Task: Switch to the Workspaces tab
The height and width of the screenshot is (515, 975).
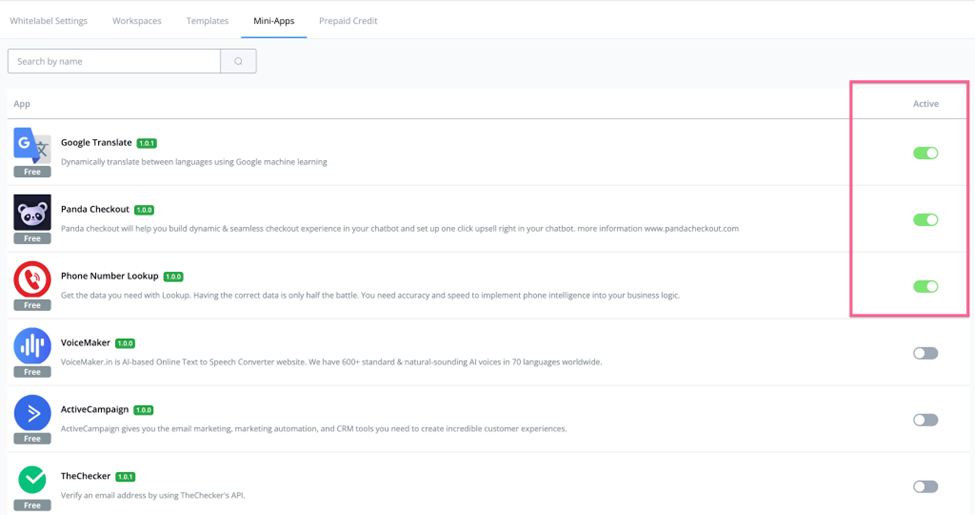Action: [x=137, y=21]
